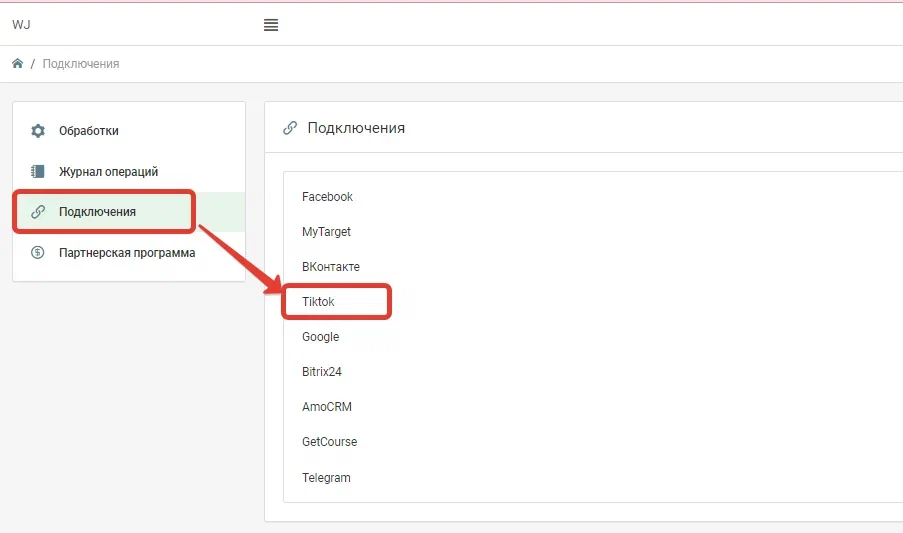
Task: Click Подключения breadcrumb text
Action: (81, 64)
